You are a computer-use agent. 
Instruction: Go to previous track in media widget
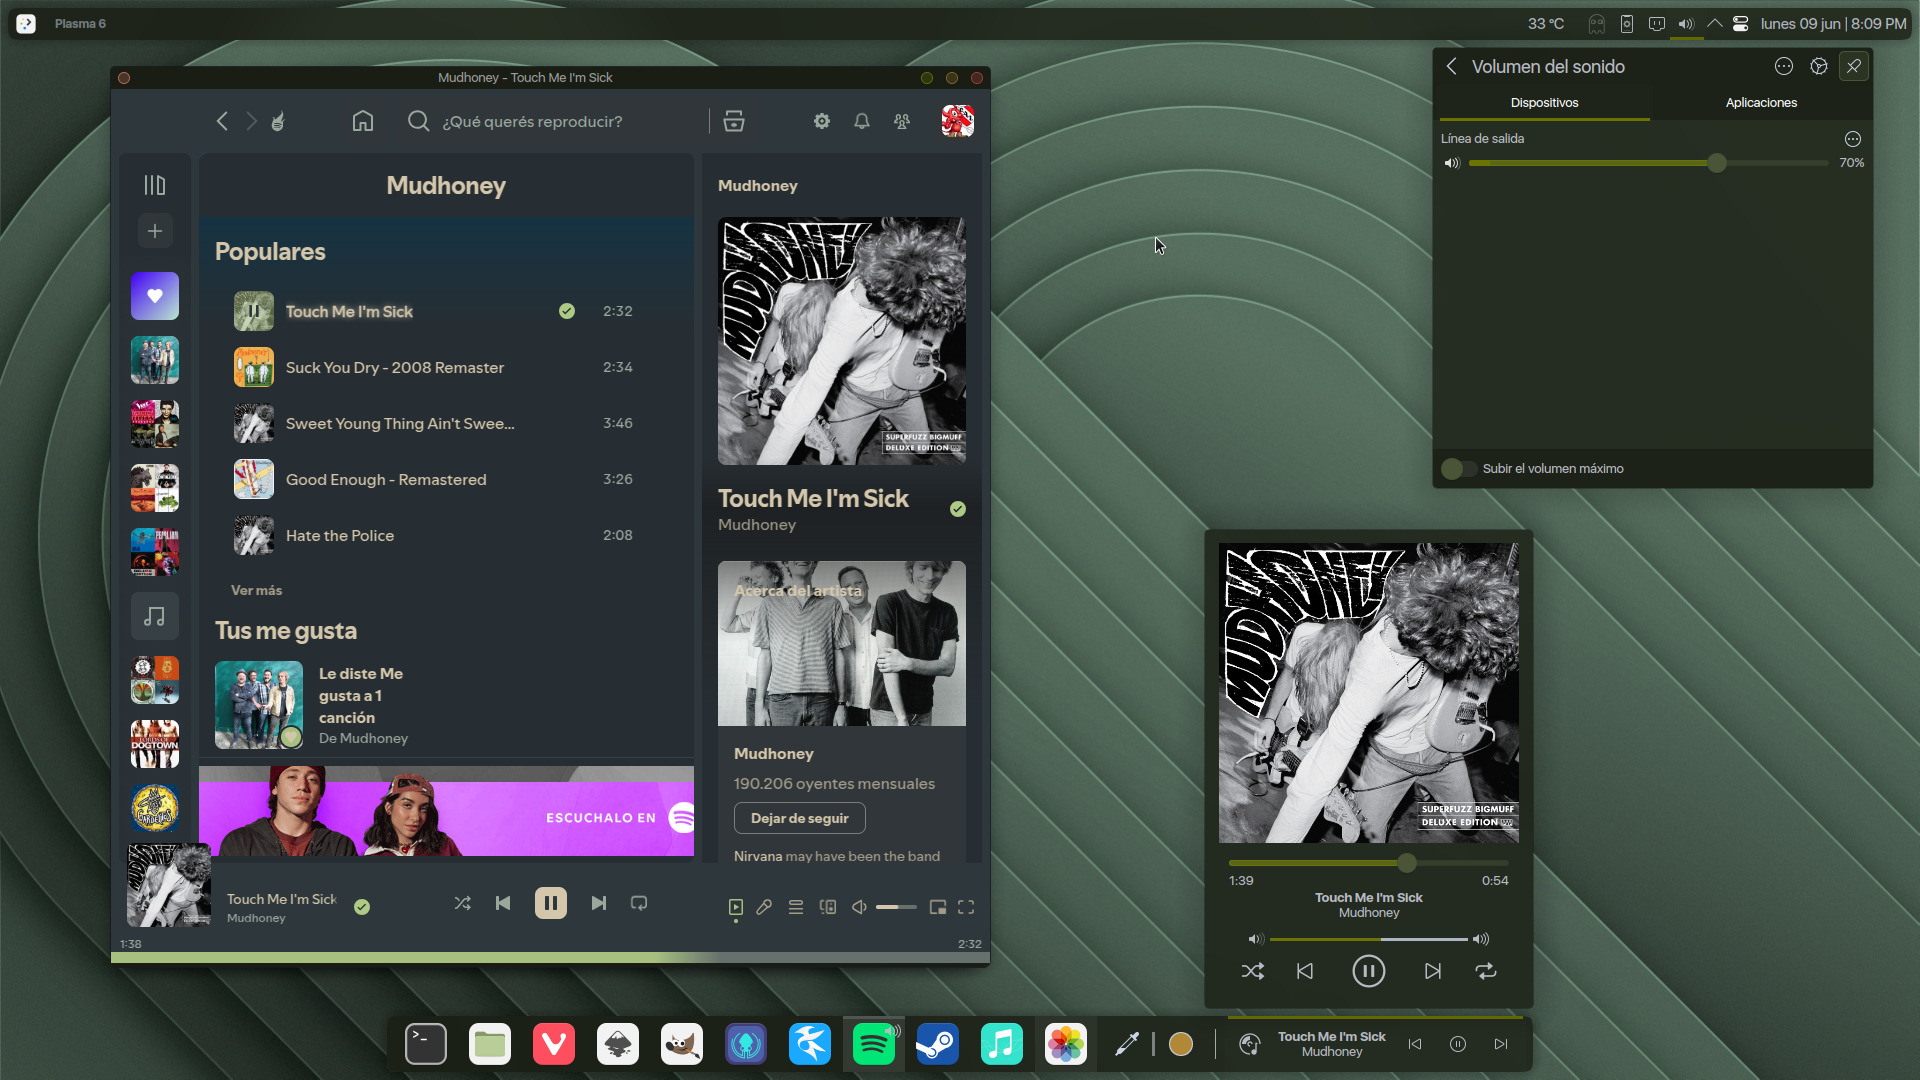tap(1305, 971)
